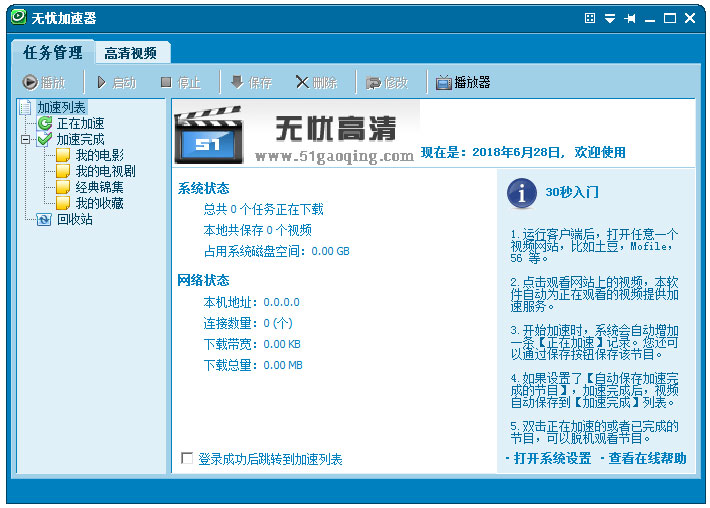
Task: Collapse the 加速完成 tree branch
Action: tap(25, 139)
